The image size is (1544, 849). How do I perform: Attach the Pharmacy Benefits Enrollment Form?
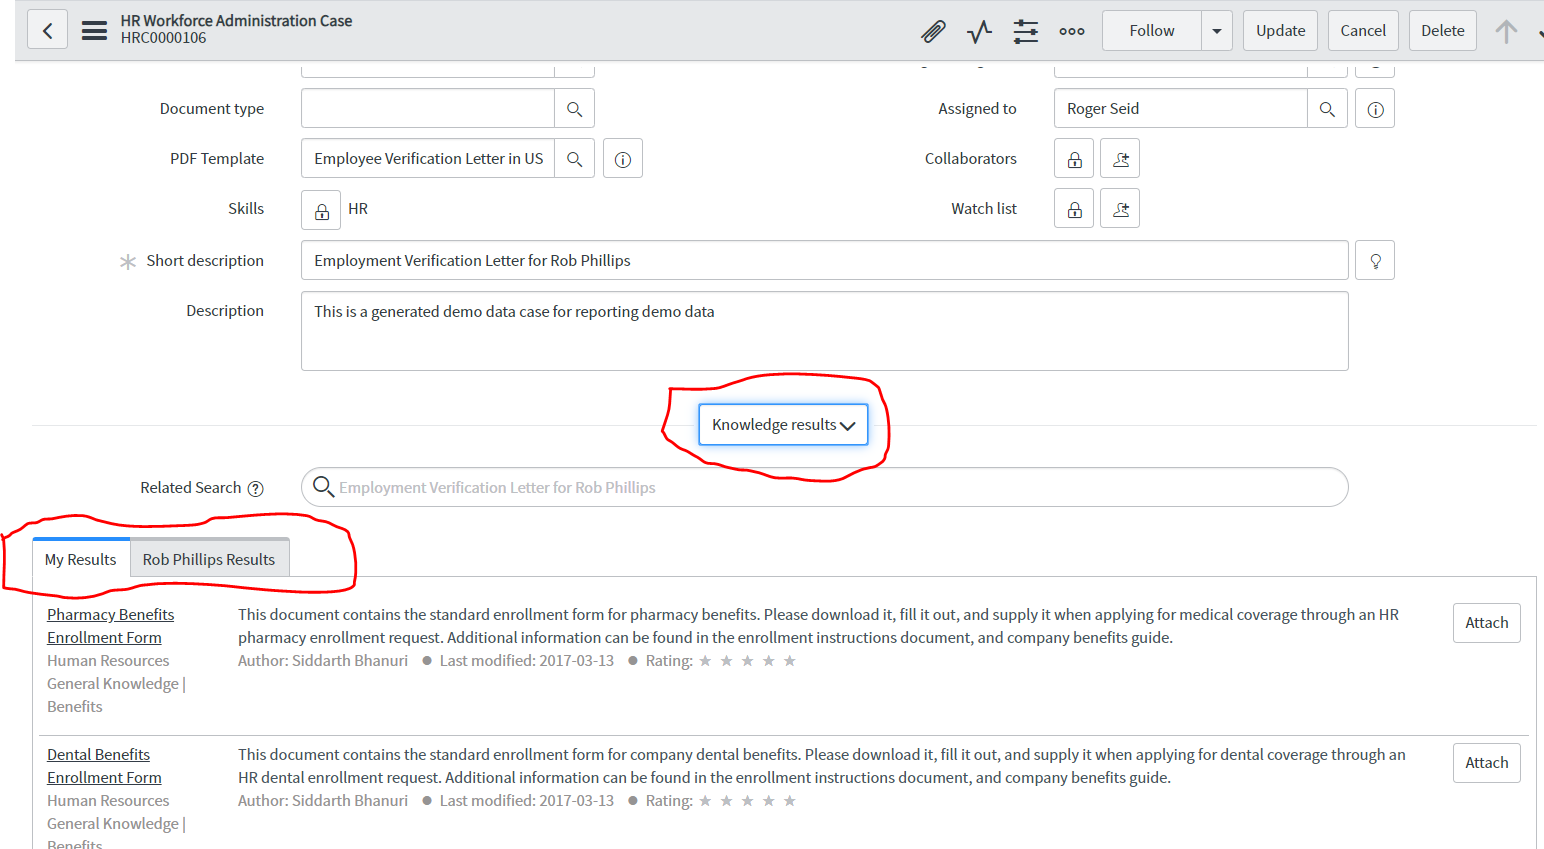(x=1487, y=623)
